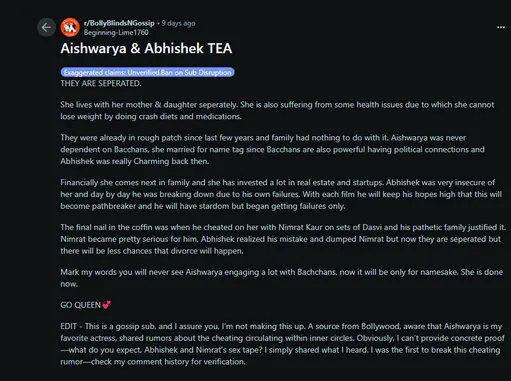Click the paragraph starting 'Financially she comes next'

(281, 194)
